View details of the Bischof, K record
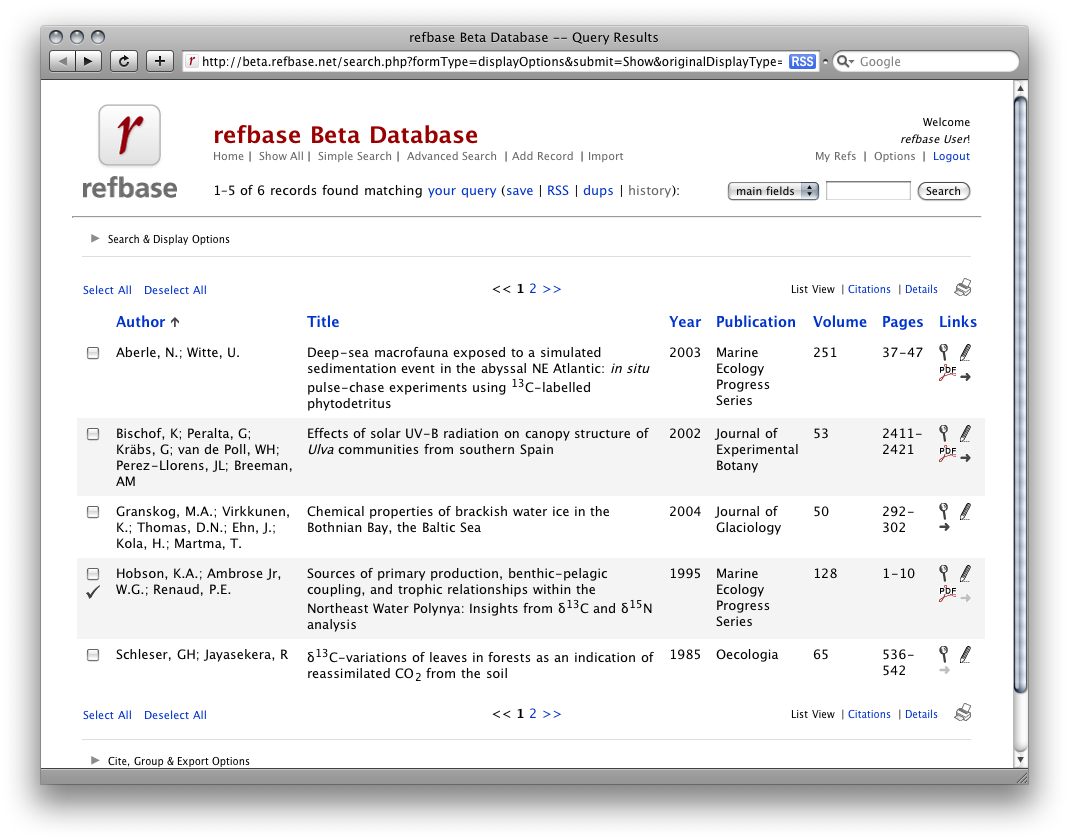Viewport: 1069px width, 840px height. (944, 433)
